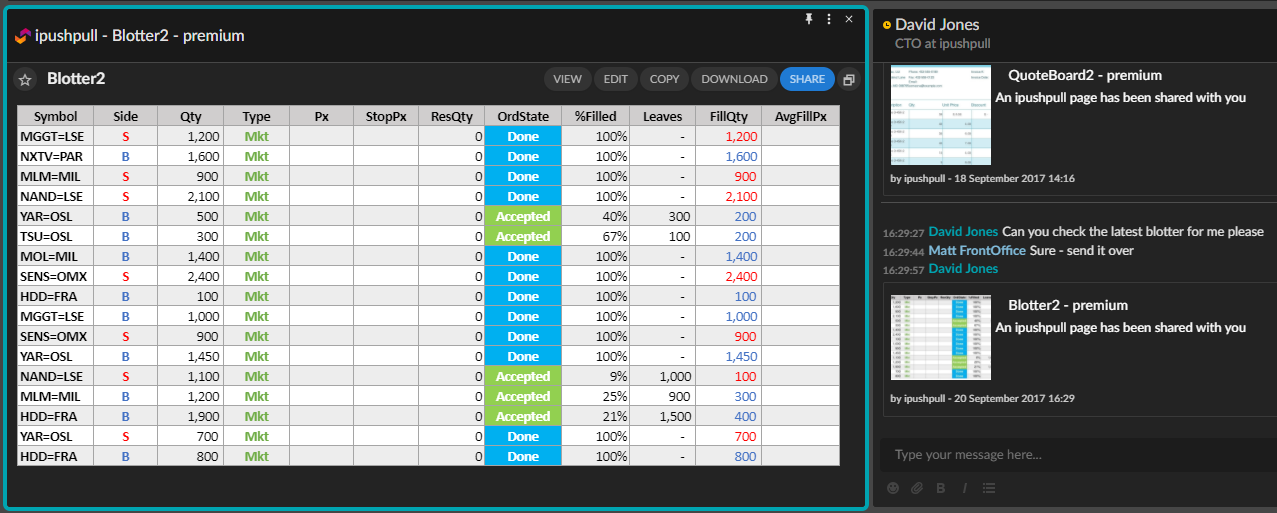Switch to the EDIT mode

point(615,79)
